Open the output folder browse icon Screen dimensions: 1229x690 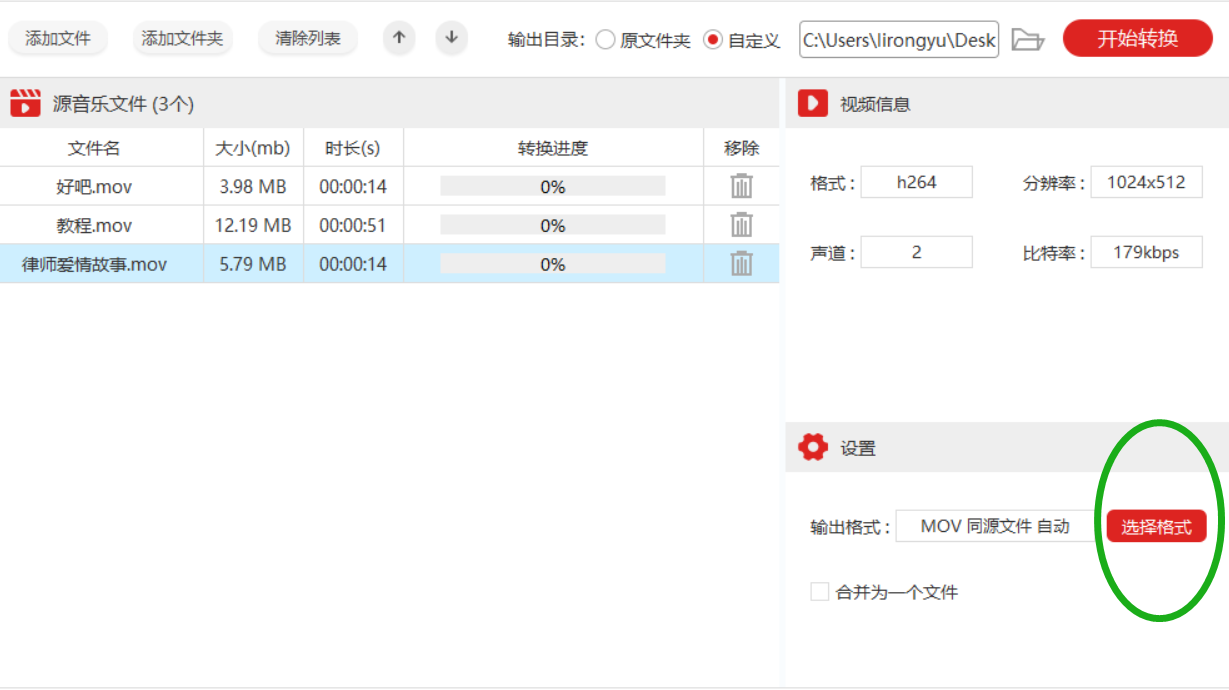(x=1027, y=40)
